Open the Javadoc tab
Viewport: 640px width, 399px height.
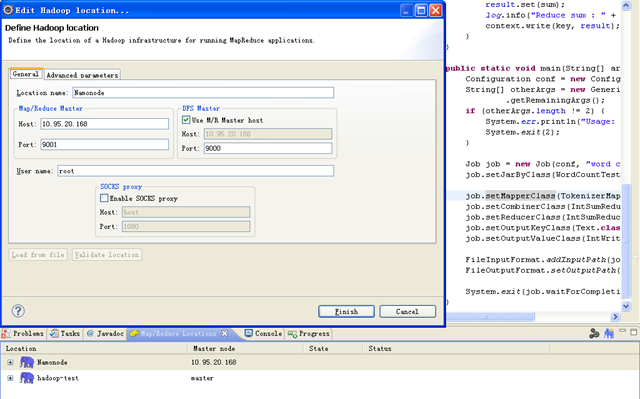105,333
